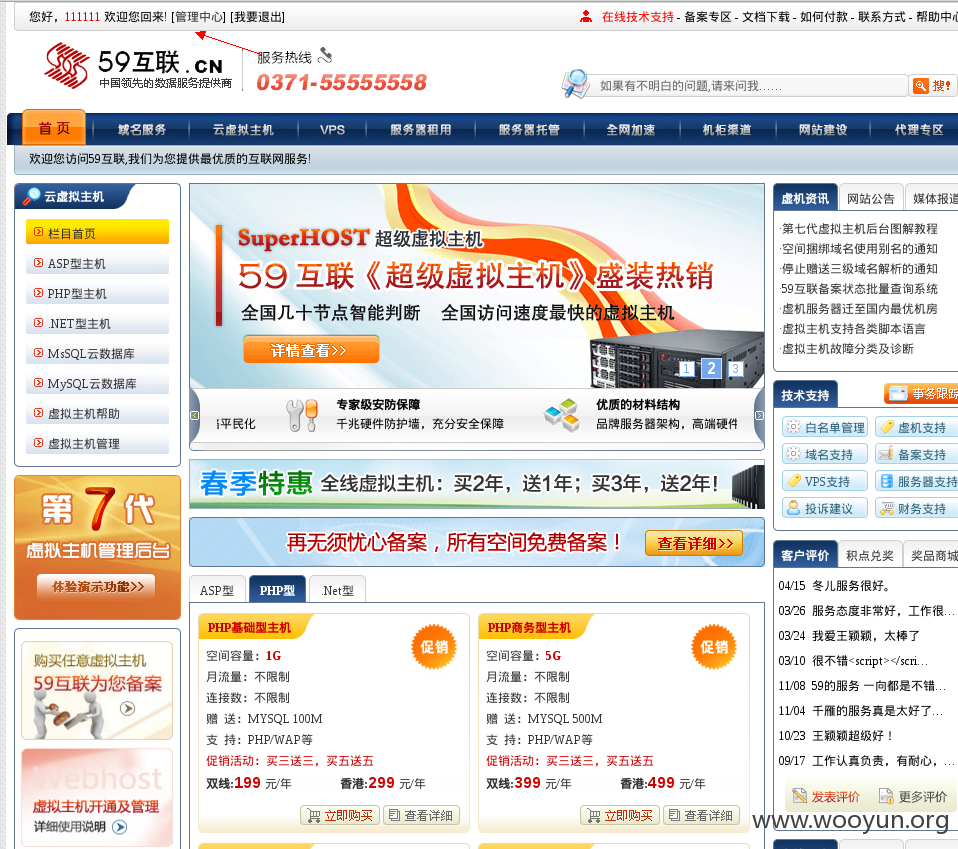Click VPS支持 support button
Screen dimensions: 958x849
825,481
